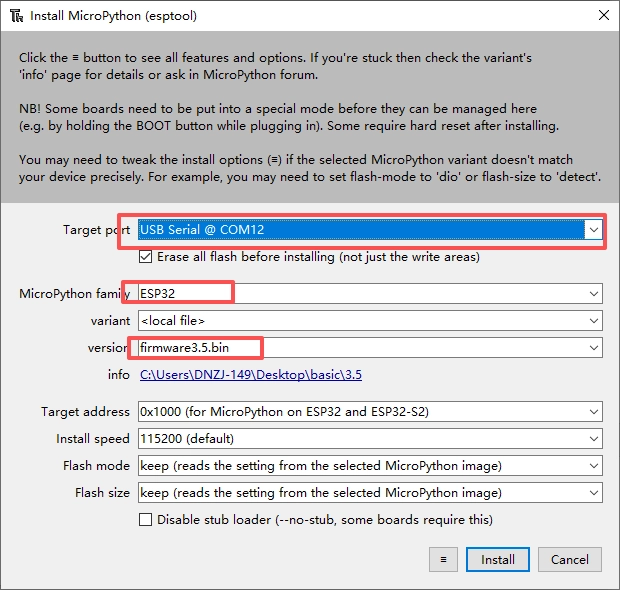Expand Install speed dropdown arrow

tap(594, 439)
